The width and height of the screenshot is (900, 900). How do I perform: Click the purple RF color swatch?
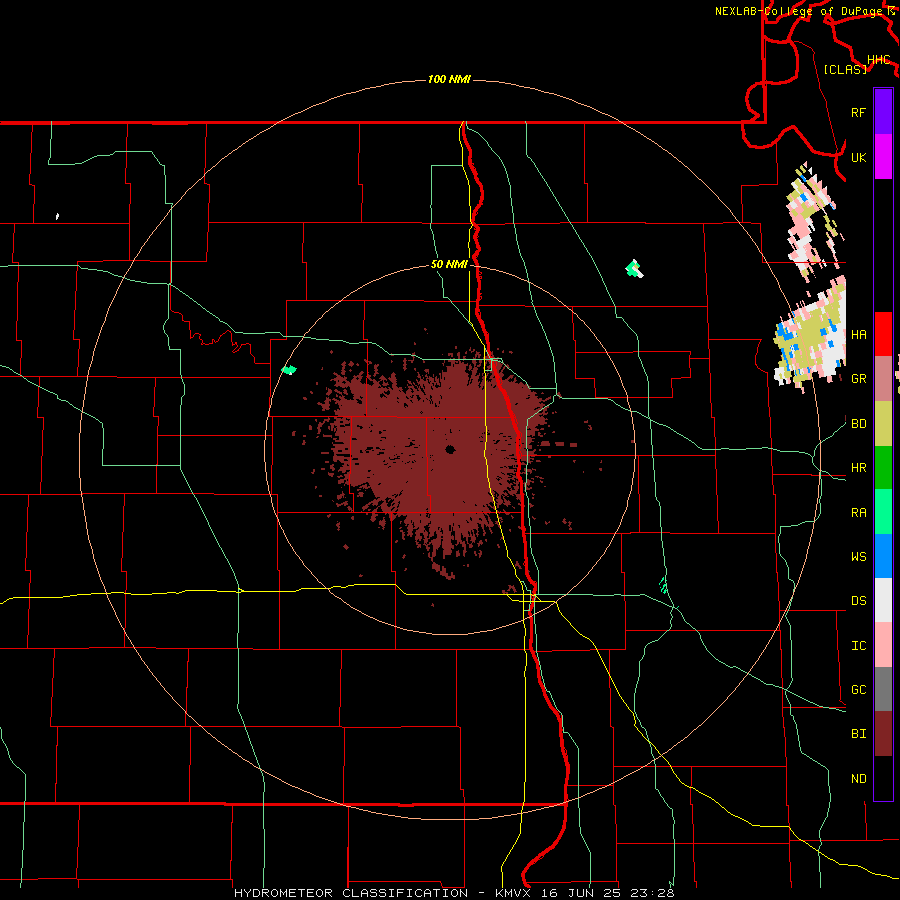[x=883, y=112]
